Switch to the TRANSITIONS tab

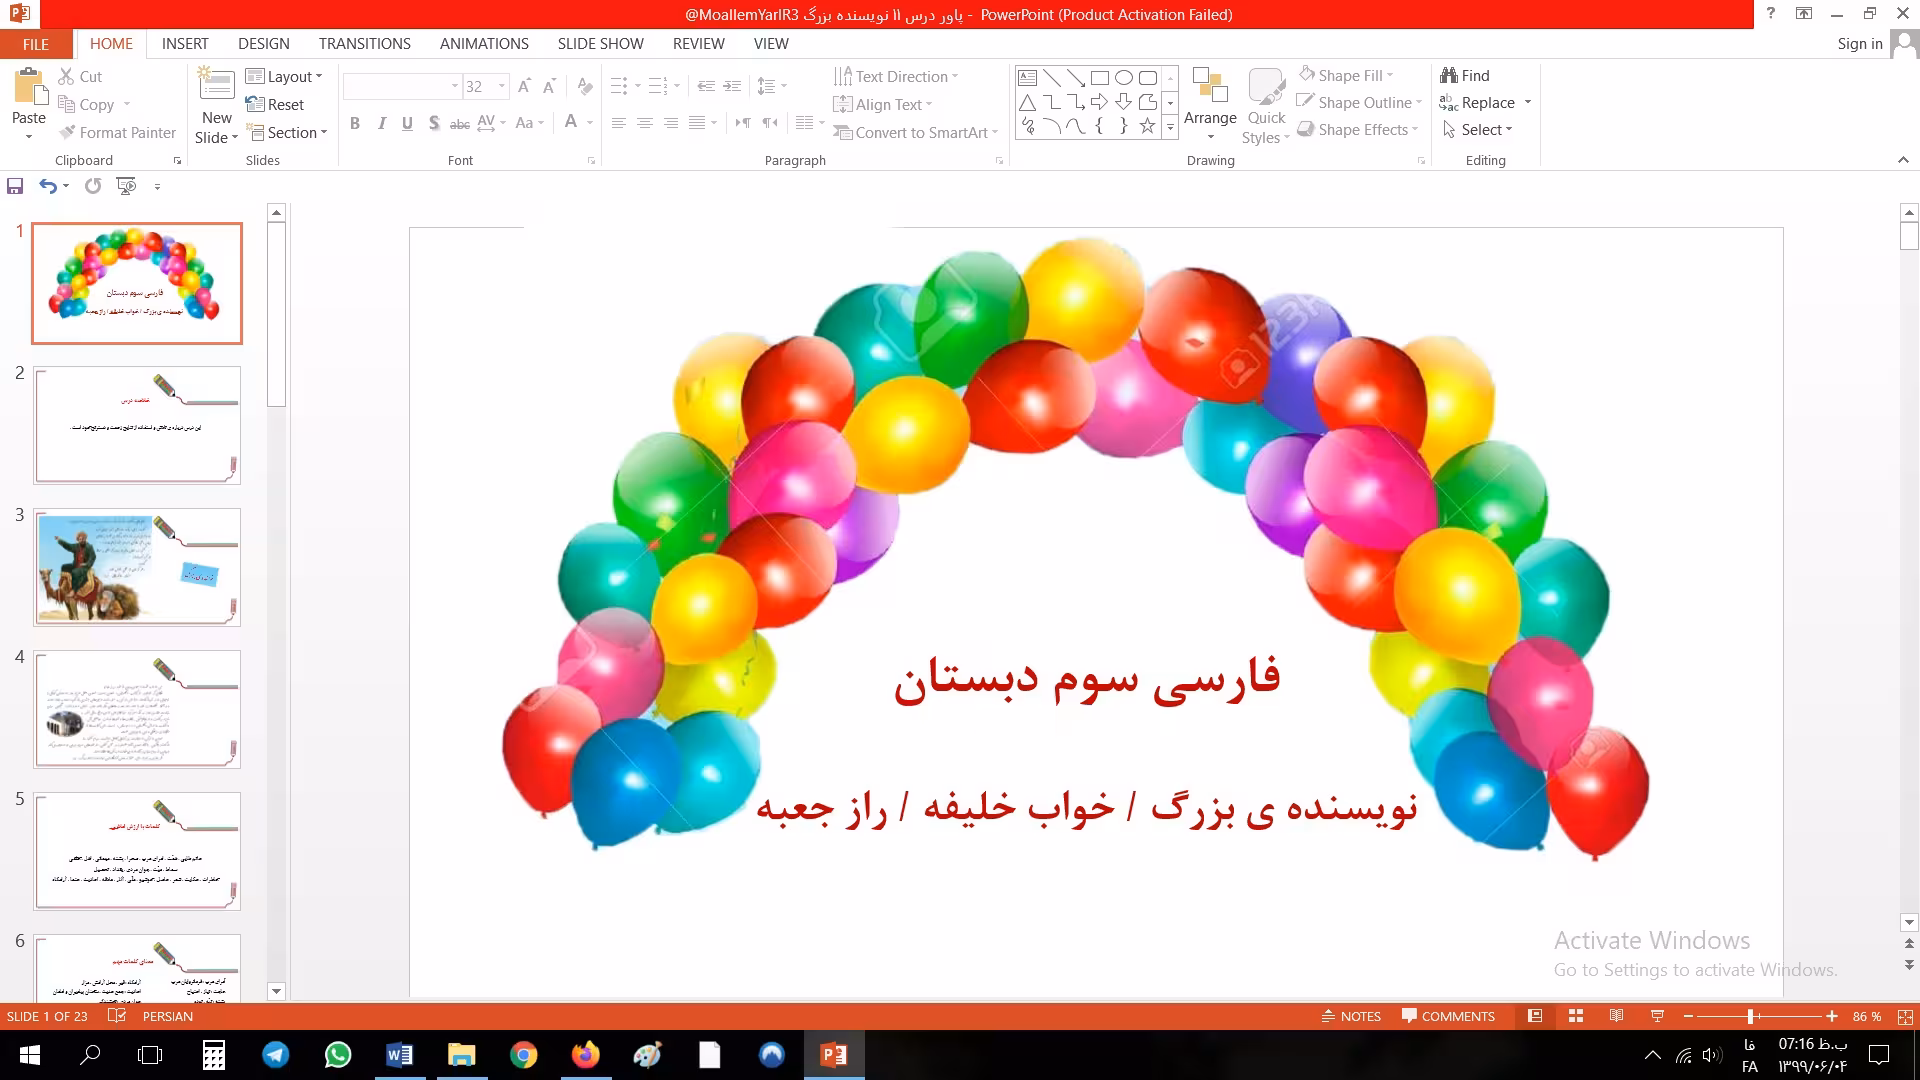pos(364,44)
